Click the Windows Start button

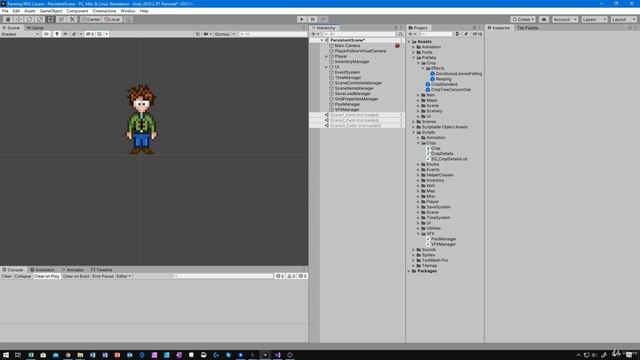pos(6,355)
